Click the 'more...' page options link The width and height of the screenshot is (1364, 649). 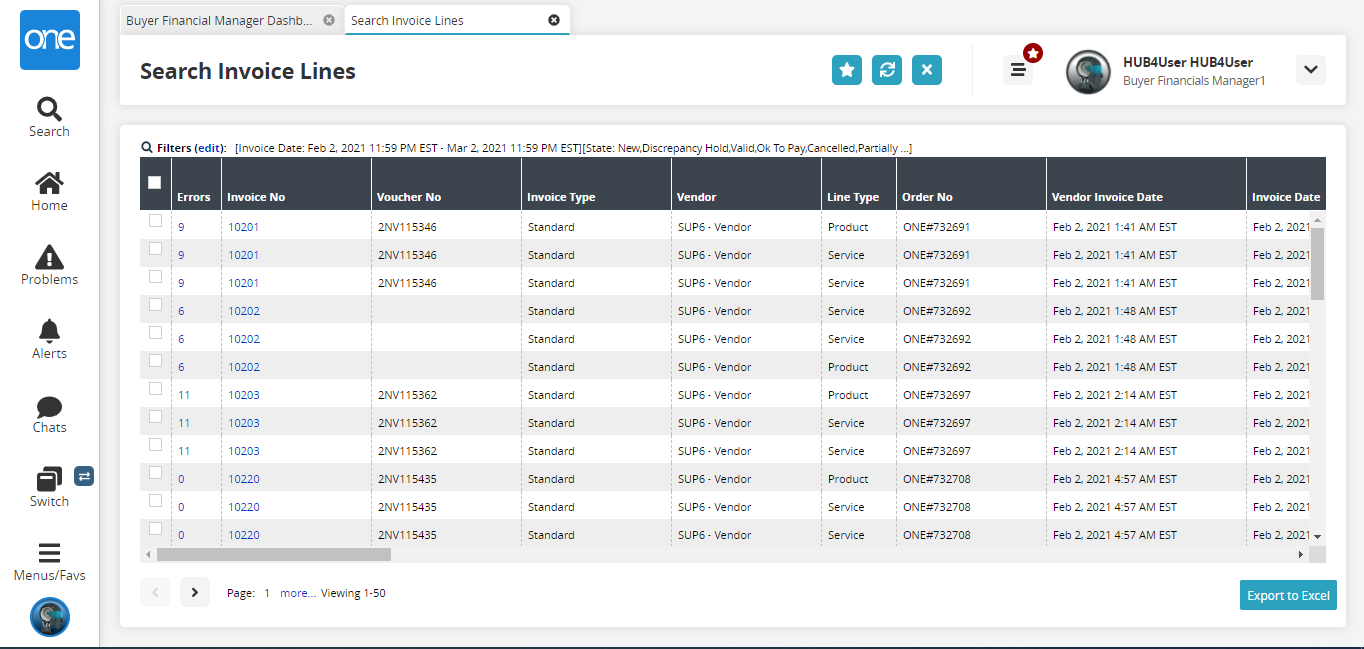(x=297, y=593)
